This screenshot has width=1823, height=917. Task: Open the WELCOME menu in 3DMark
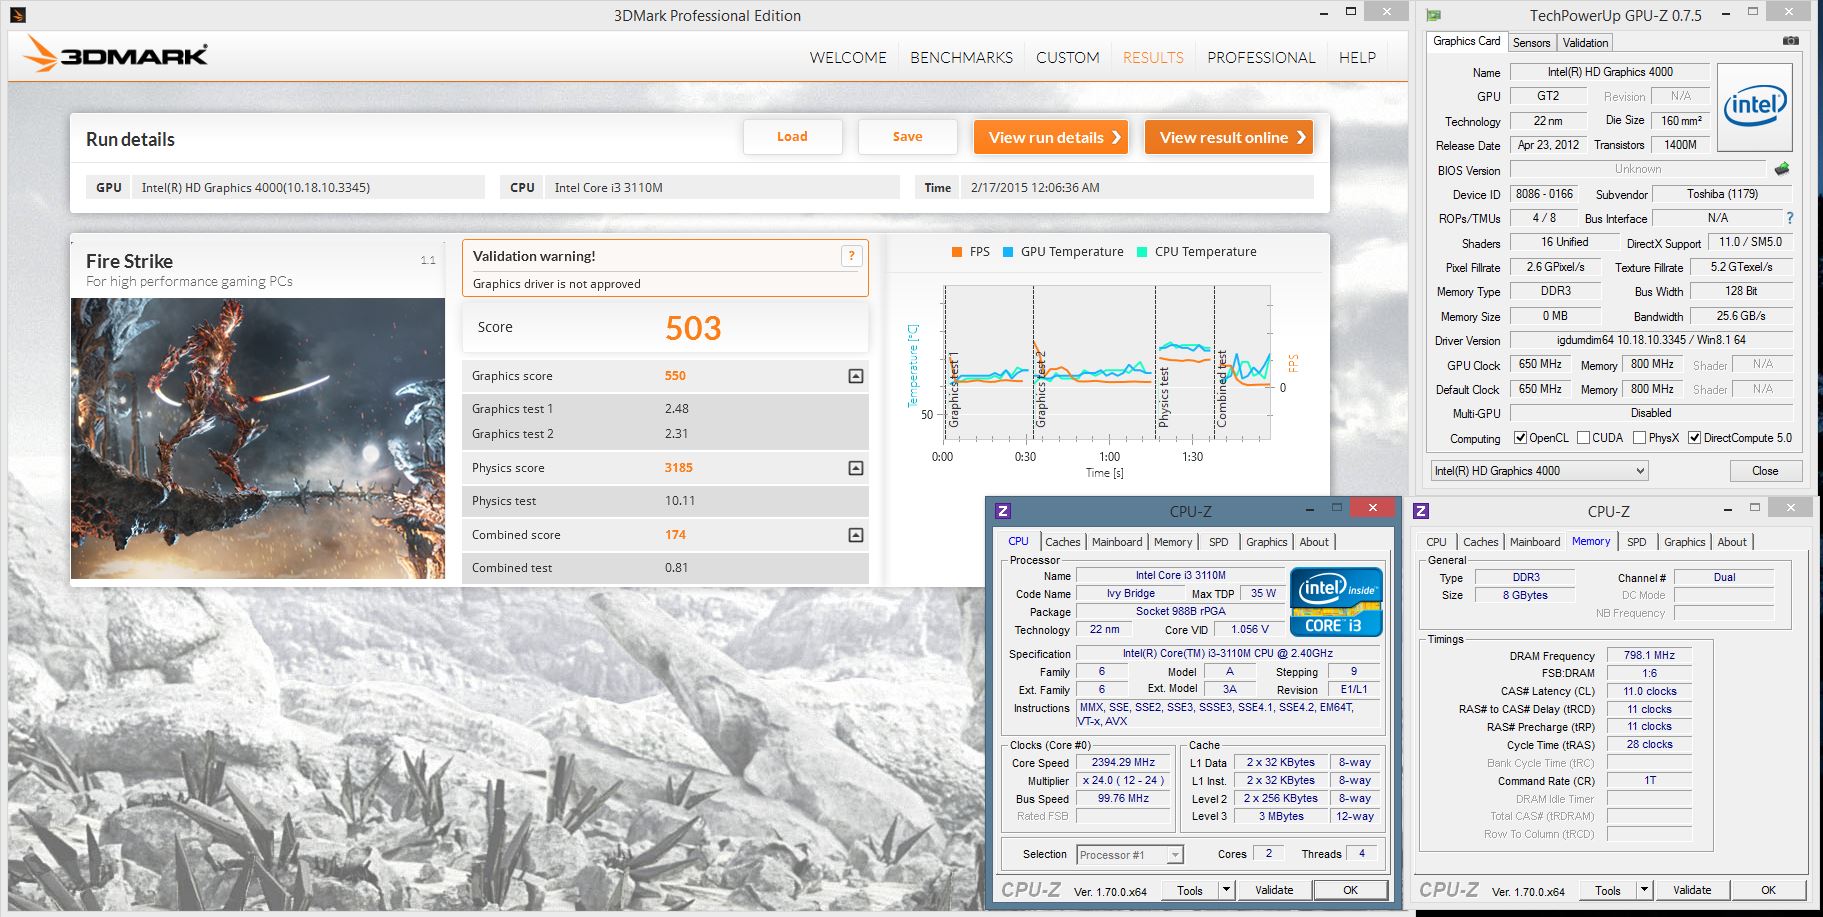pyautogui.click(x=848, y=58)
